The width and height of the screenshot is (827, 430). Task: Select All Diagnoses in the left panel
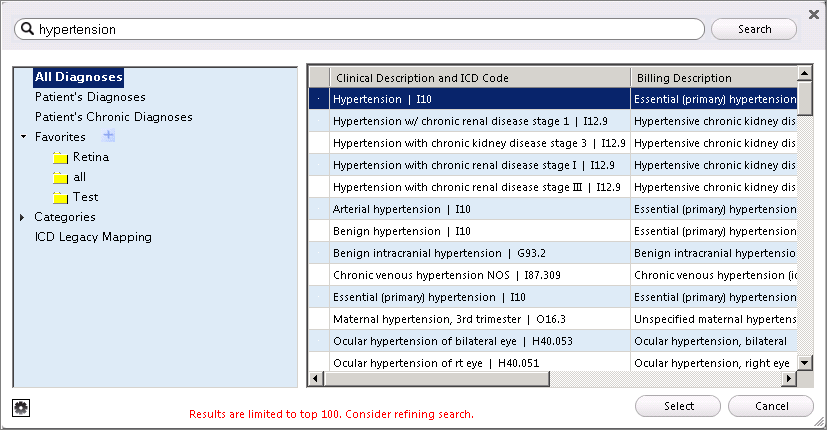[78, 77]
